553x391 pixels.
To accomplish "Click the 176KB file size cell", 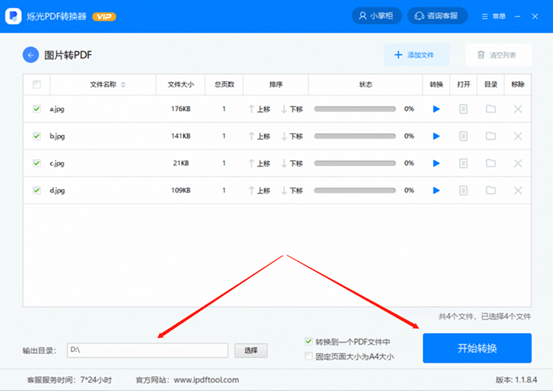I will [x=181, y=109].
